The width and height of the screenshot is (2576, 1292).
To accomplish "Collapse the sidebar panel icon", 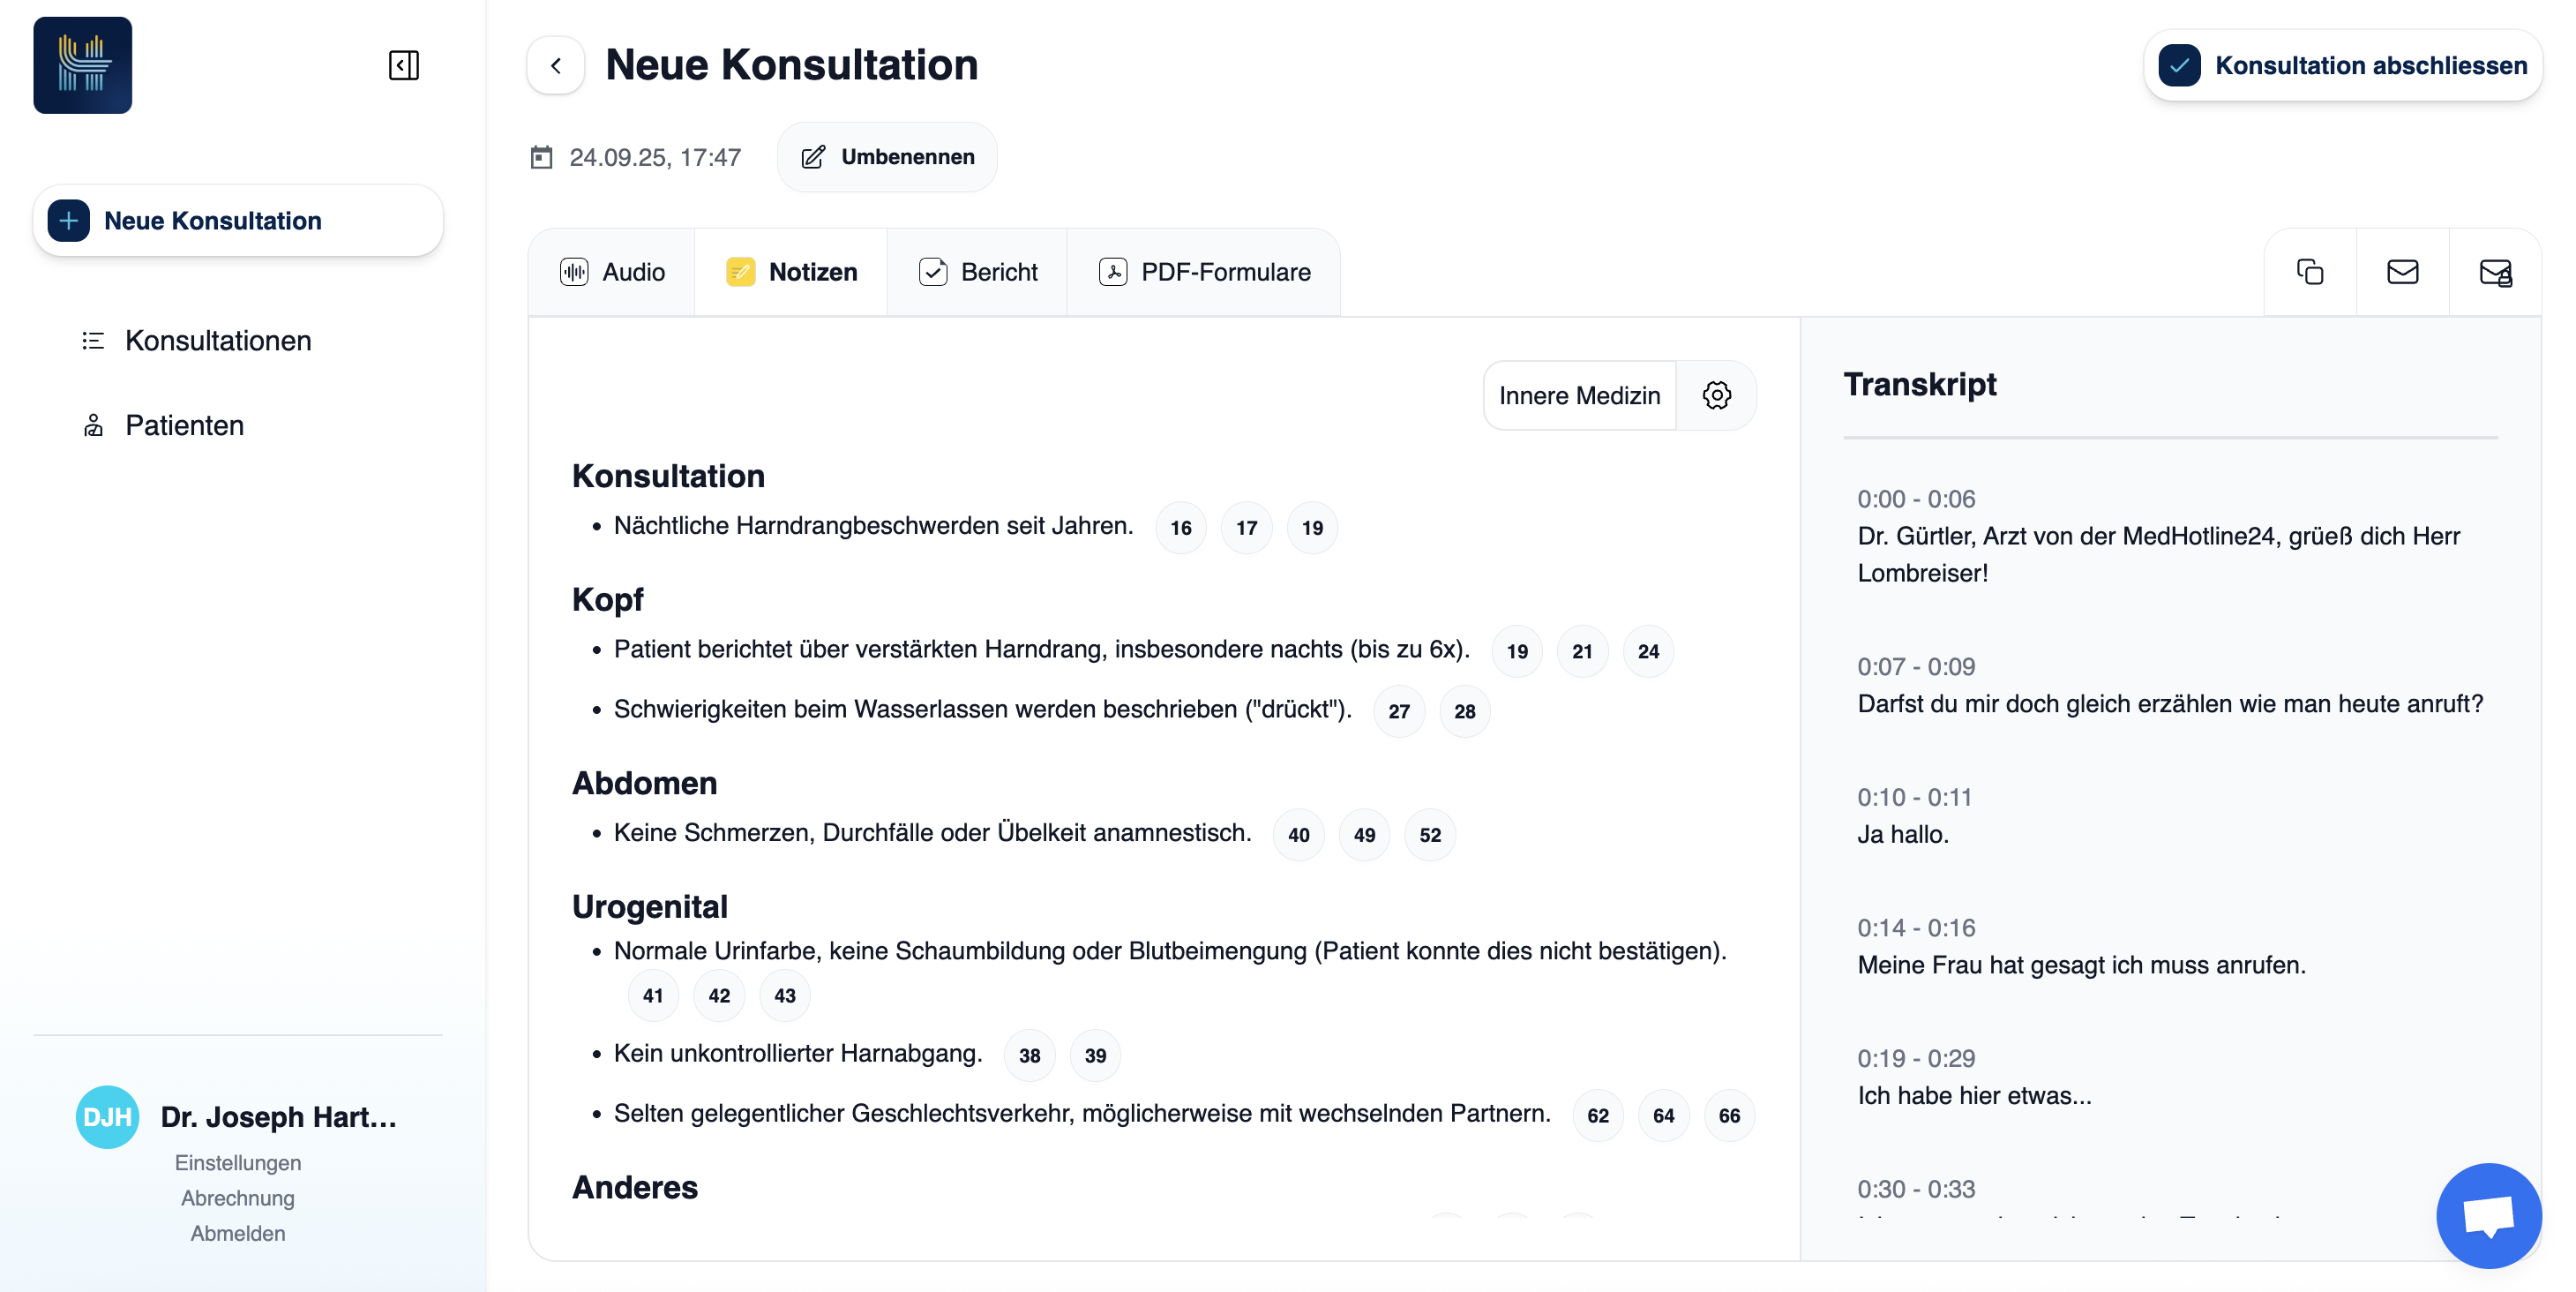I will 403,65.
